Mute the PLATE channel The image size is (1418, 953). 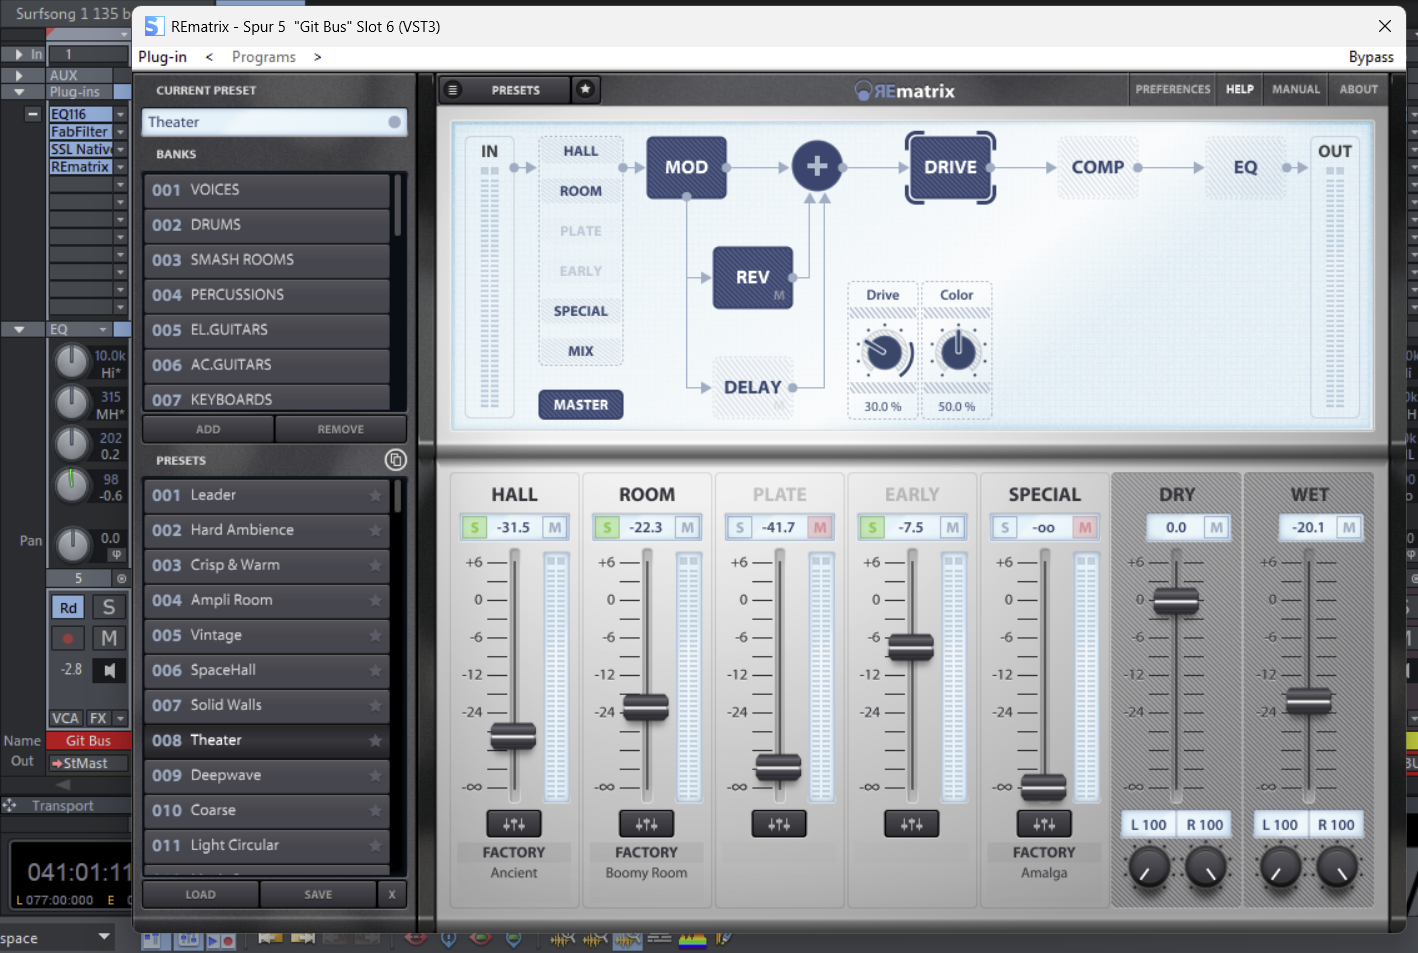click(x=820, y=528)
